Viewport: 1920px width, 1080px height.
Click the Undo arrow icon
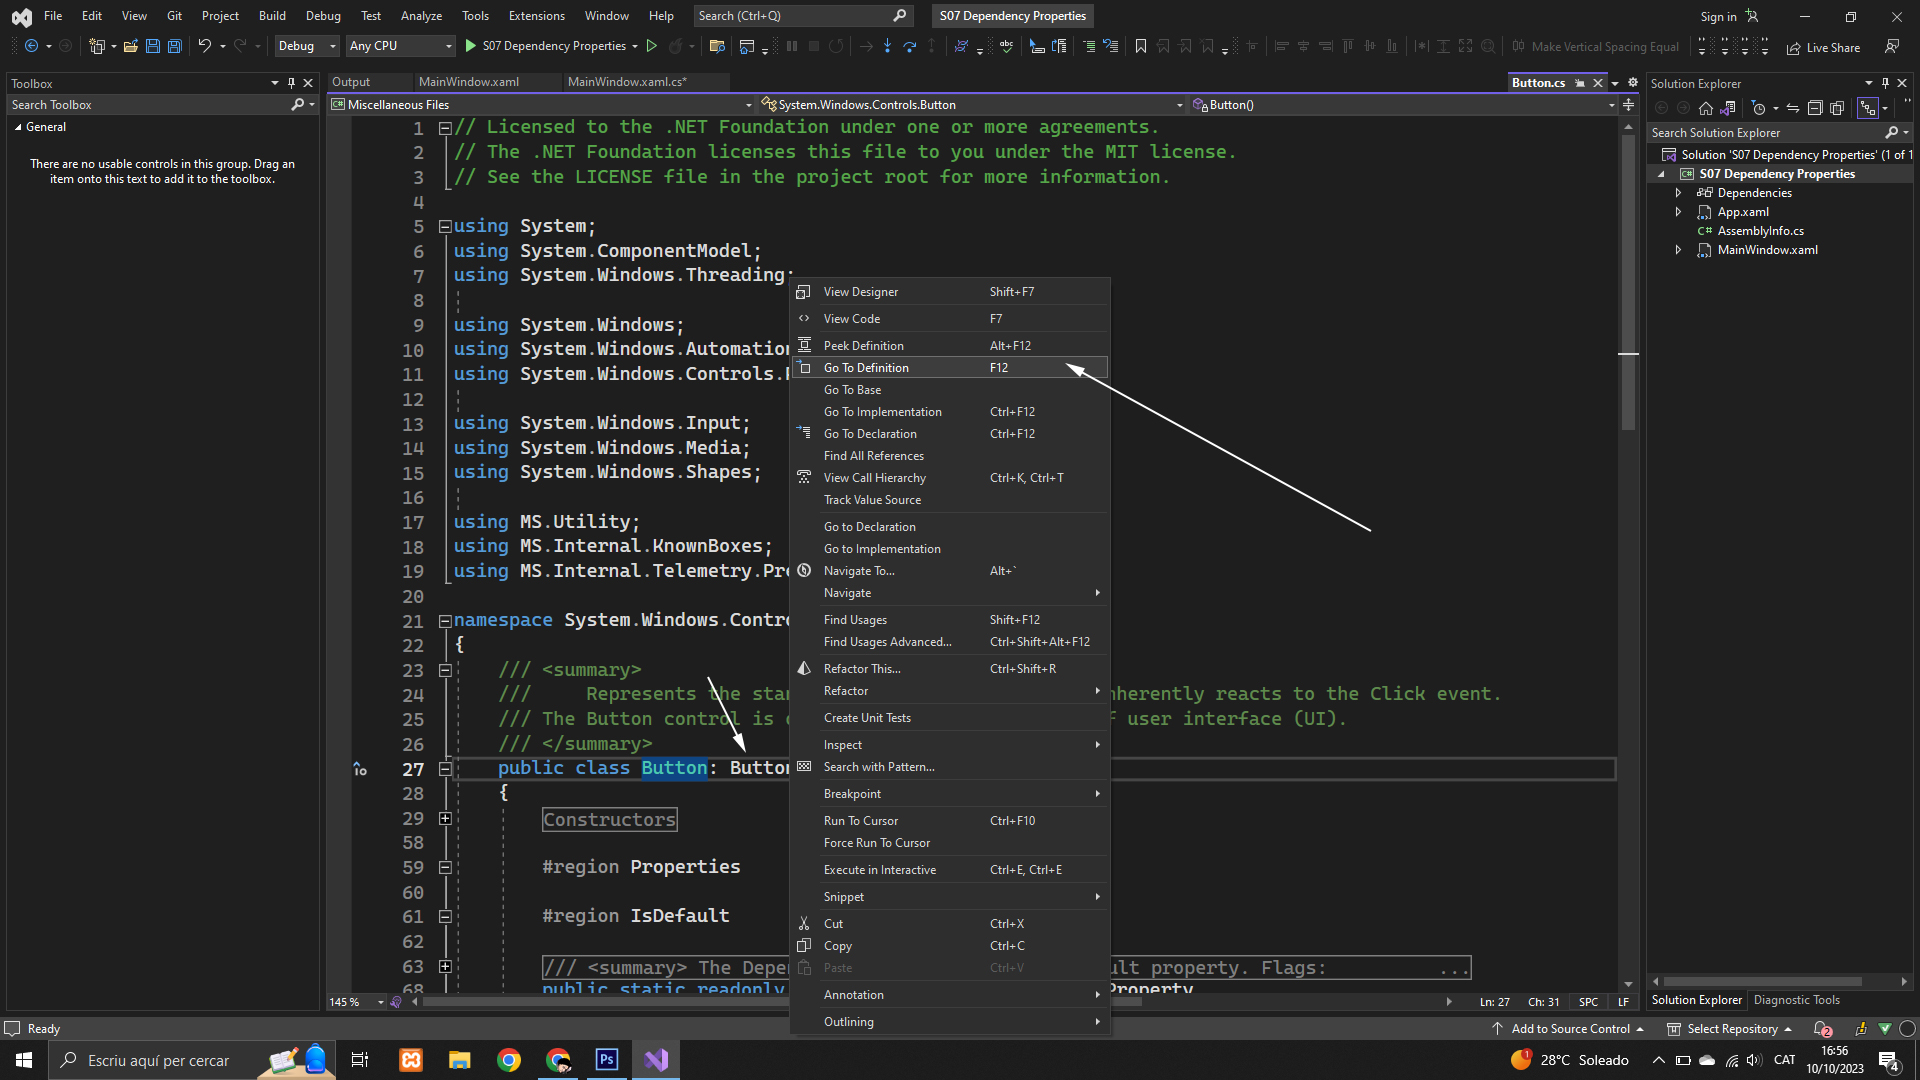point(204,46)
